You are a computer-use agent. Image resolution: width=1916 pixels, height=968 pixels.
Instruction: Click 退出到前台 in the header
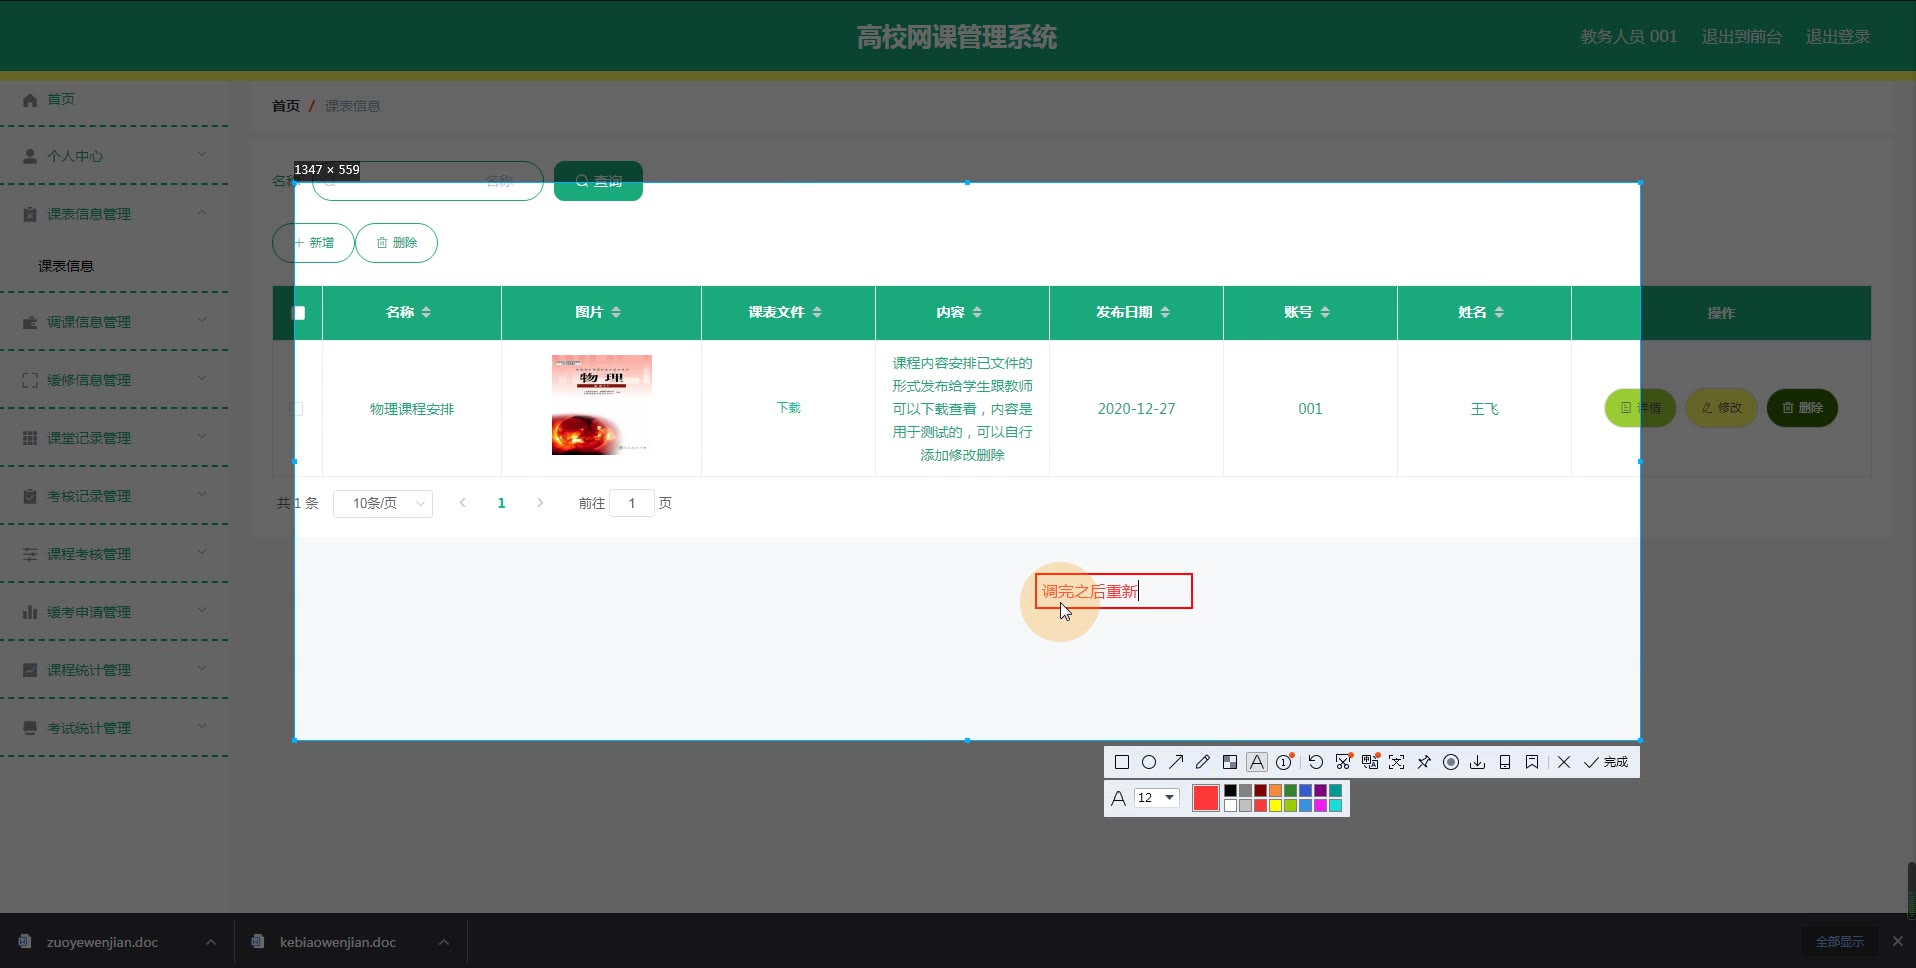coord(1741,37)
